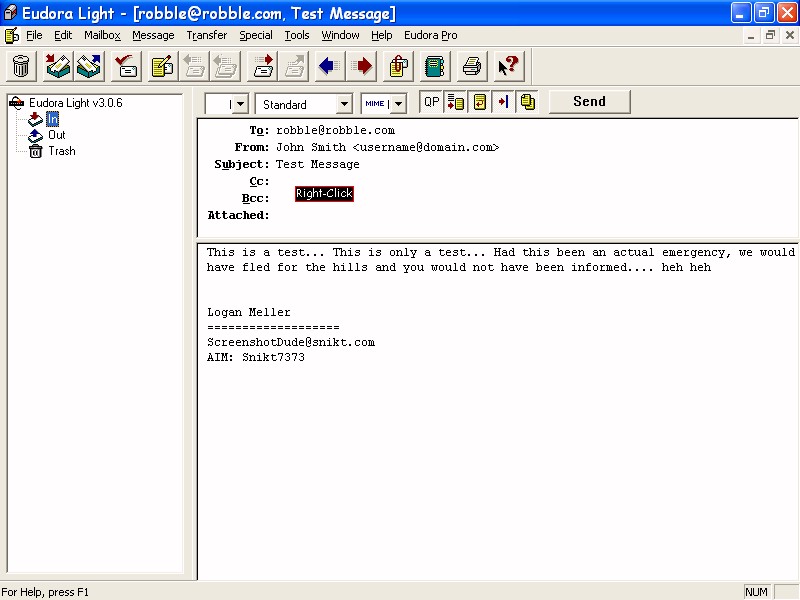Open the Tools menu
This screenshot has width=800, height=600.
click(x=297, y=35)
